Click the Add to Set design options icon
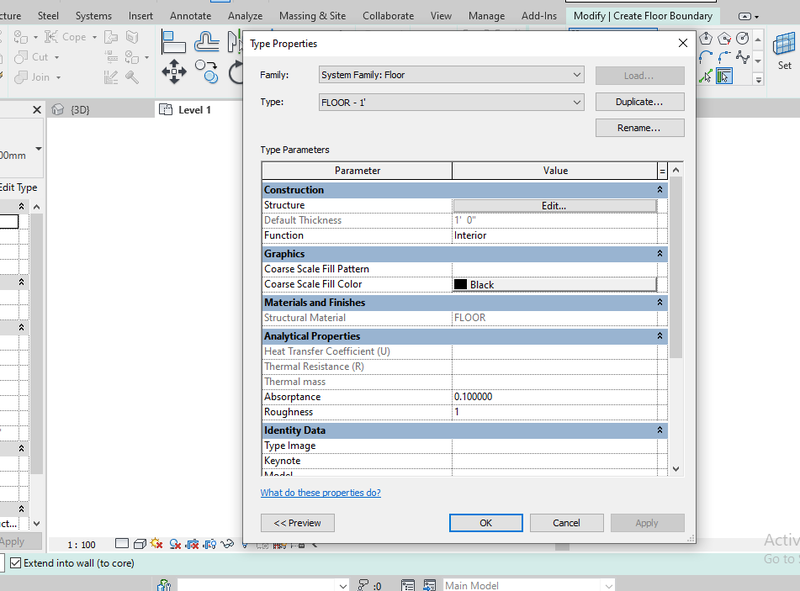This screenshot has width=800, height=591. 430,585
